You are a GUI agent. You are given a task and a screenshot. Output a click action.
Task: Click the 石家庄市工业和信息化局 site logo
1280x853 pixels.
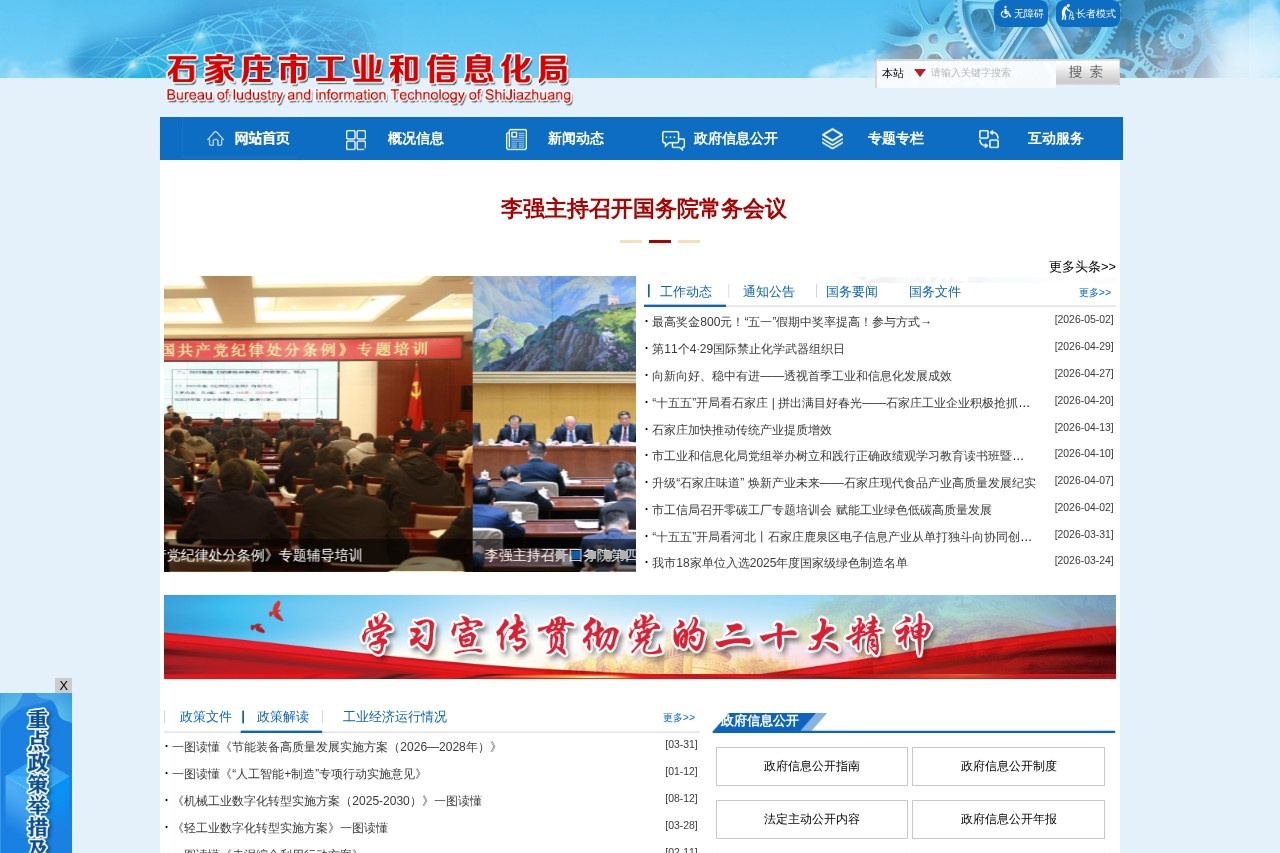pos(369,78)
